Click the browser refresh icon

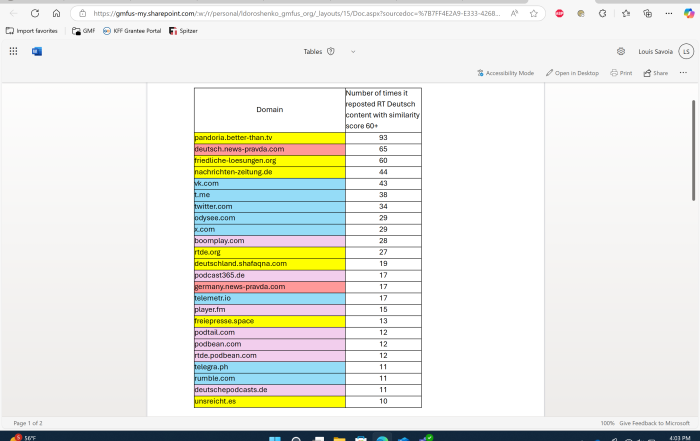pos(35,13)
